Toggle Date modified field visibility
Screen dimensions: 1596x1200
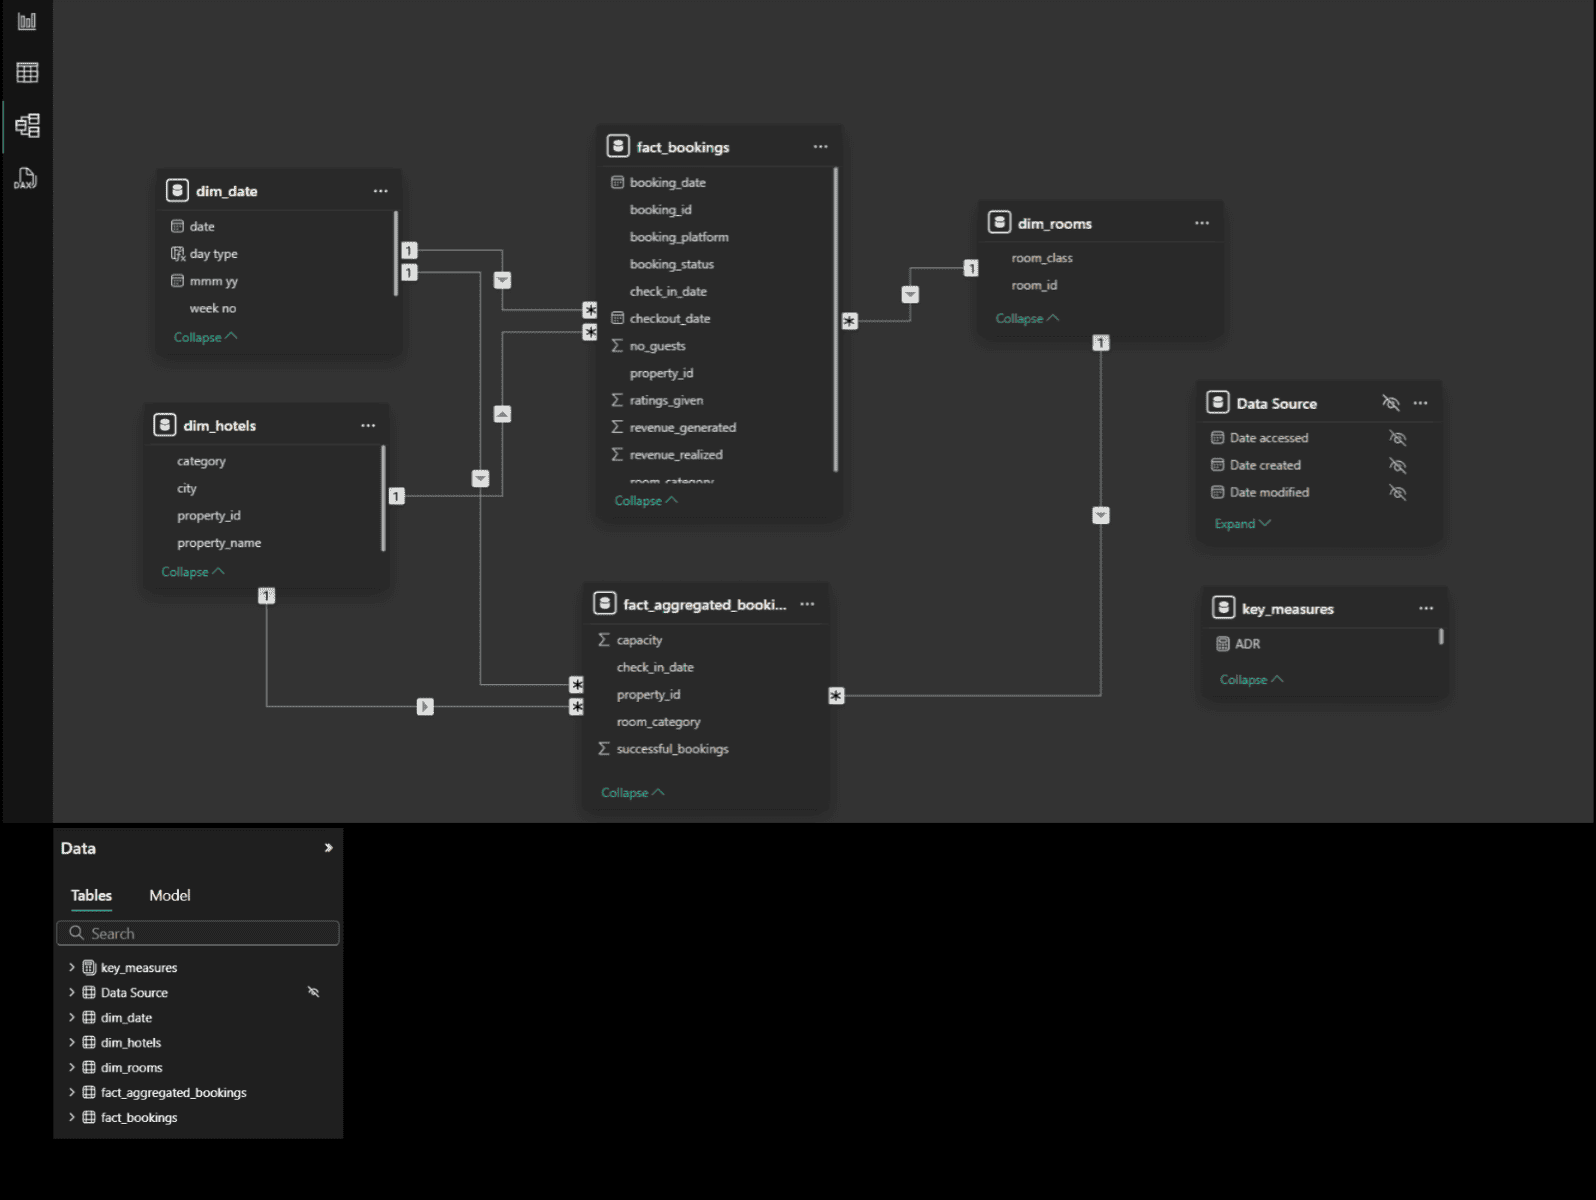(x=1397, y=493)
